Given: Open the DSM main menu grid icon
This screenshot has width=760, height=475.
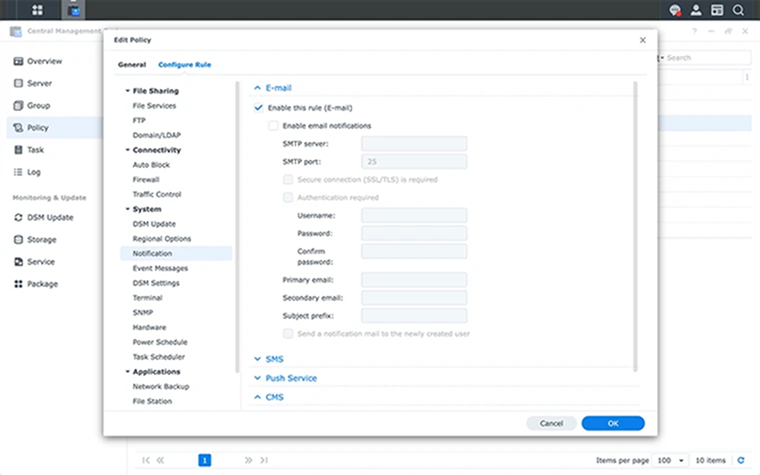Looking at the screenshot, I should click(37, 10).
